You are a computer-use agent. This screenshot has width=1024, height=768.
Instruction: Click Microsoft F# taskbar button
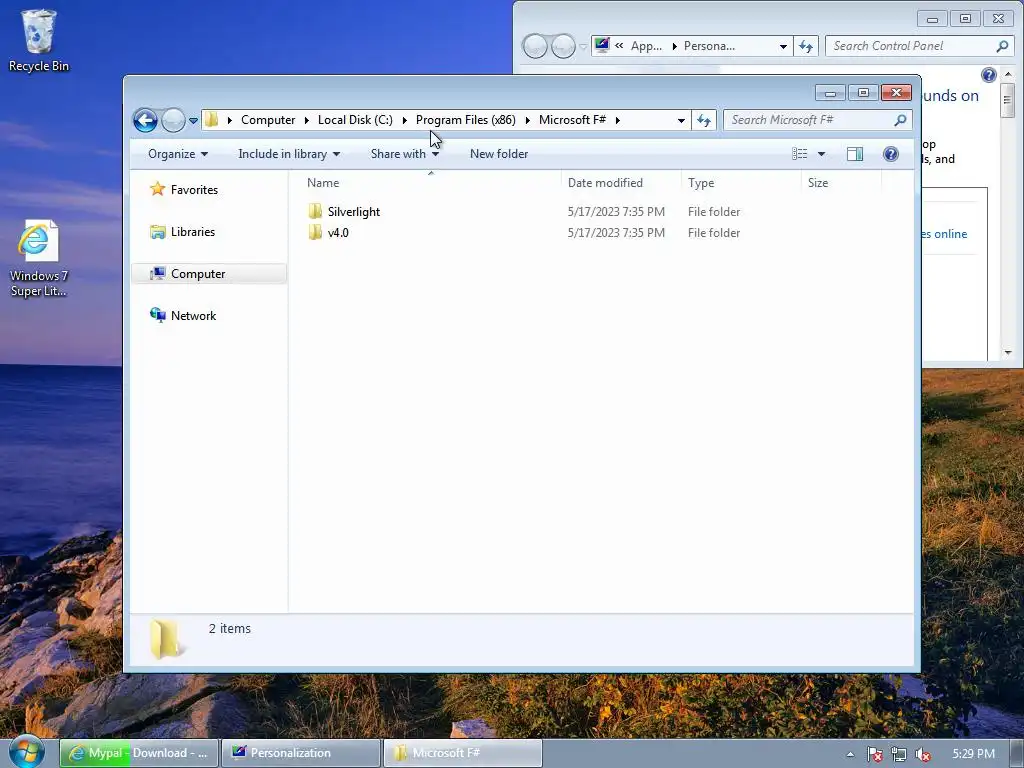[x=462, y=753]
